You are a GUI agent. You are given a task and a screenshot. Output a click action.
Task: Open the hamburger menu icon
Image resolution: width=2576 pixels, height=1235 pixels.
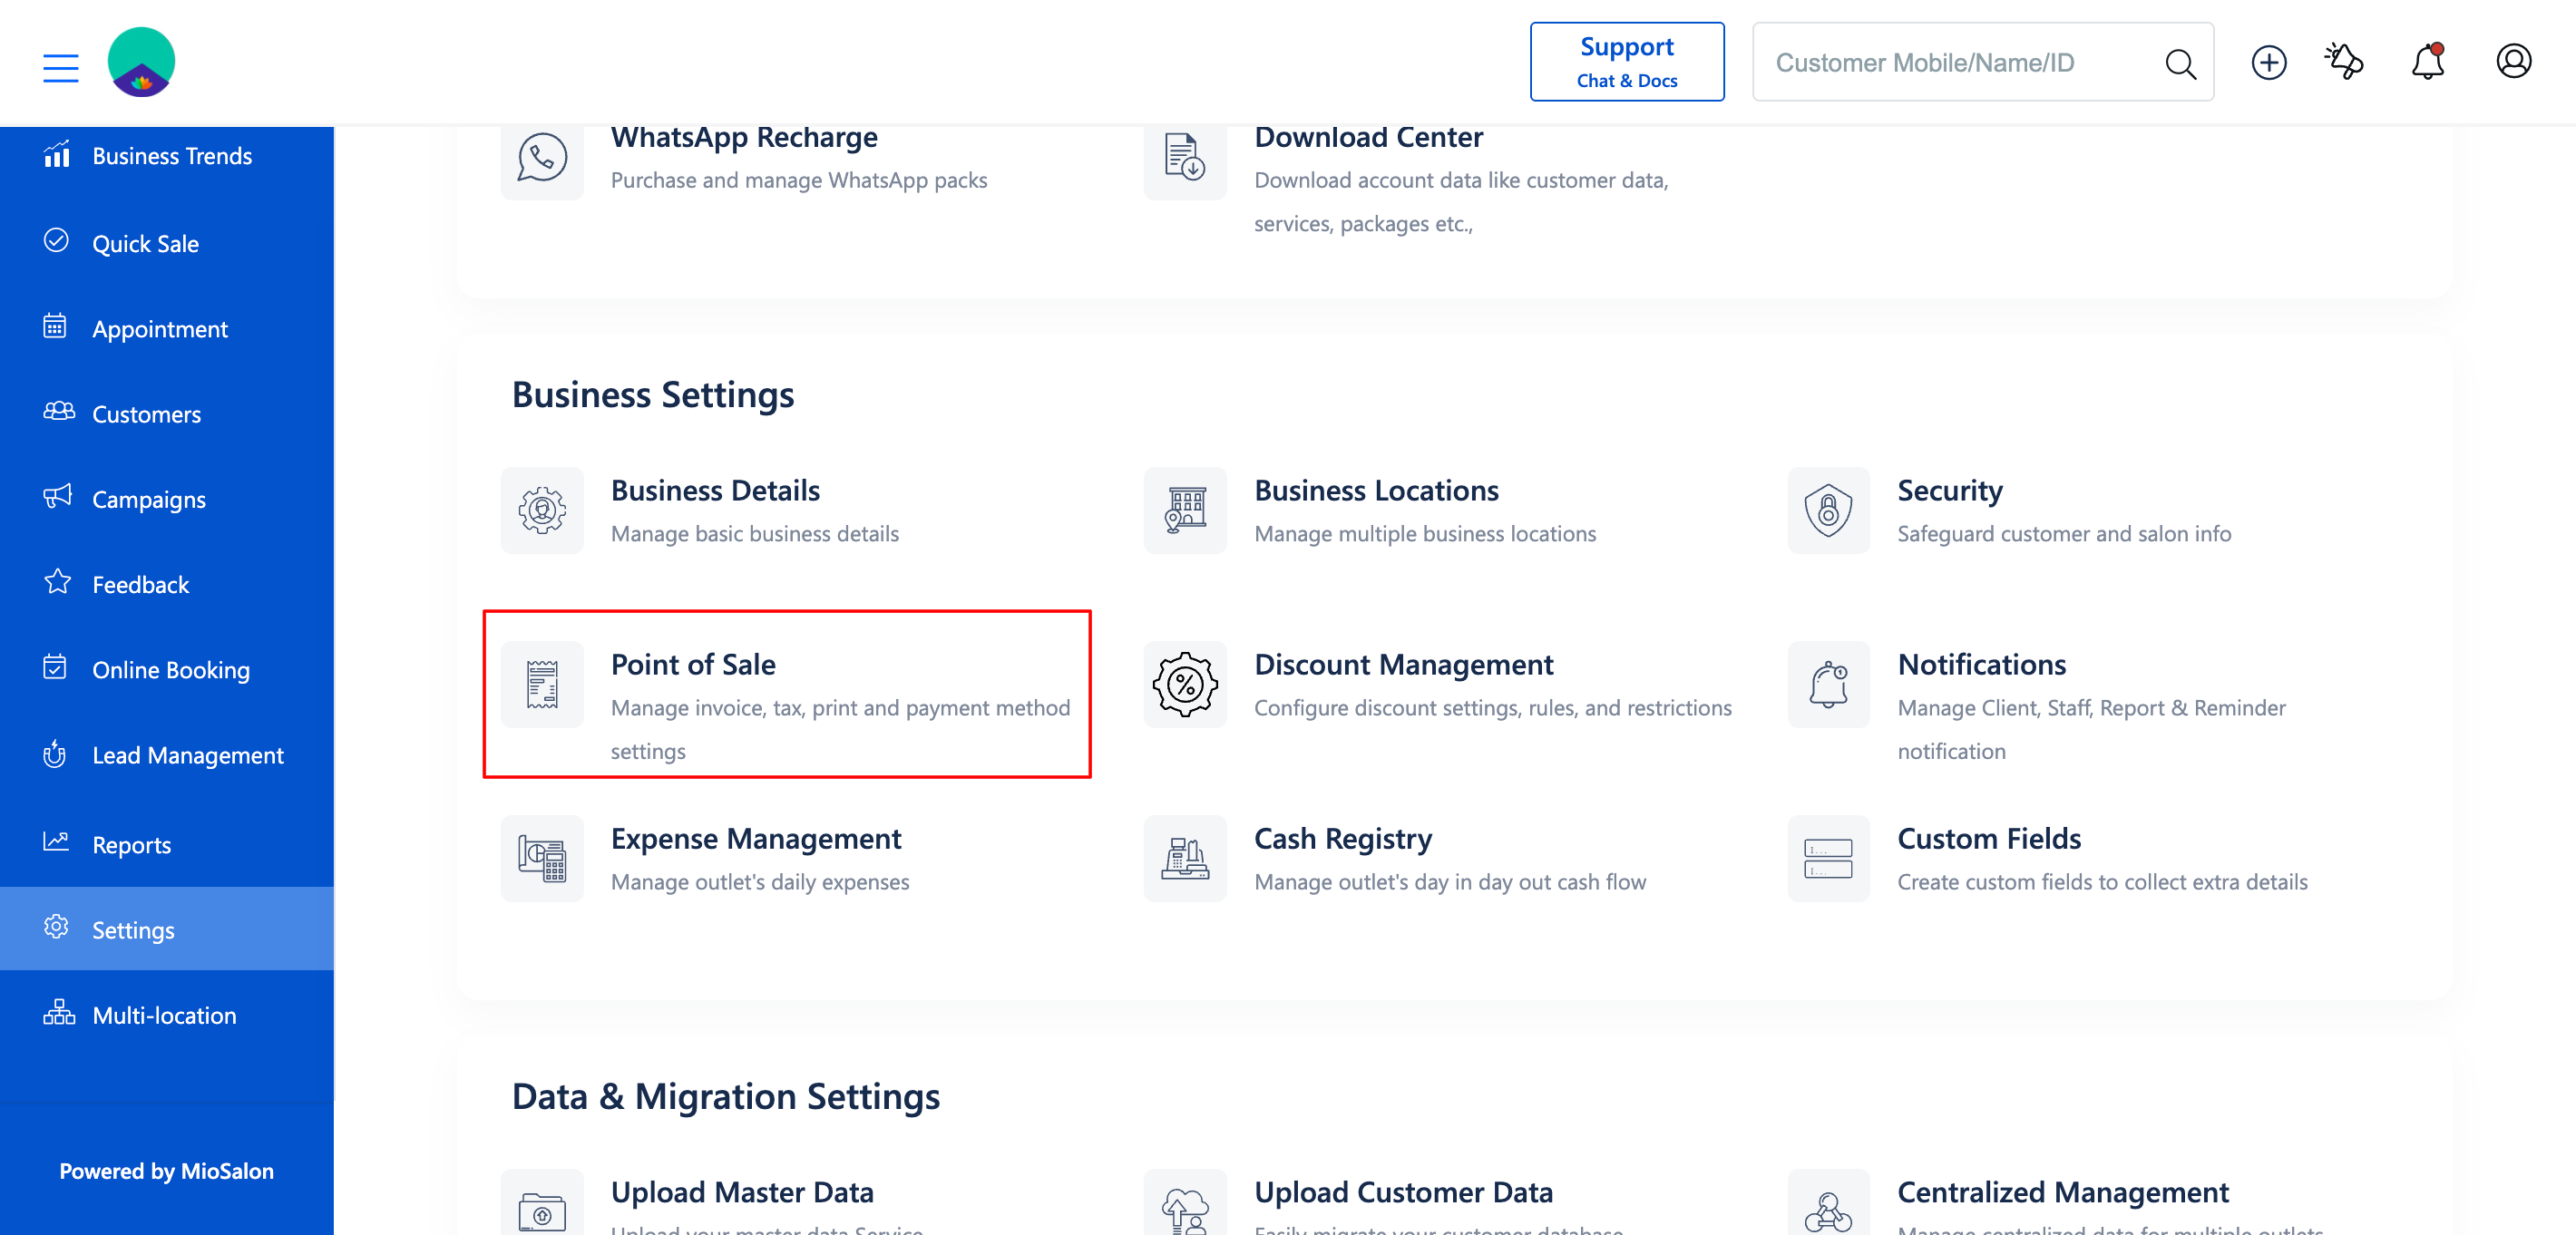click(x=61, y=67)
